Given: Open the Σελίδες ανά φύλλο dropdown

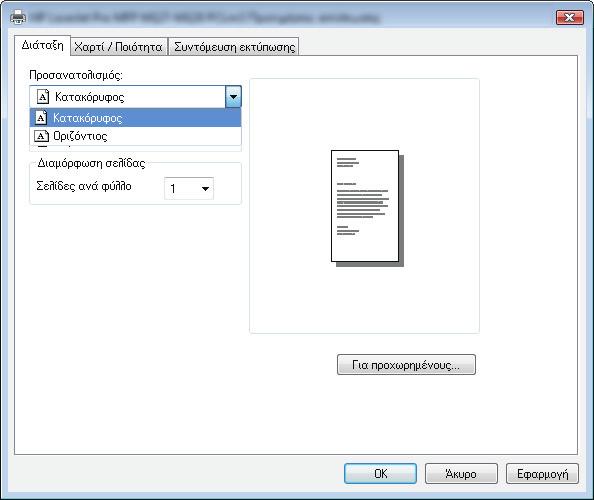Looking at the screenshot, I should point(189,188).
